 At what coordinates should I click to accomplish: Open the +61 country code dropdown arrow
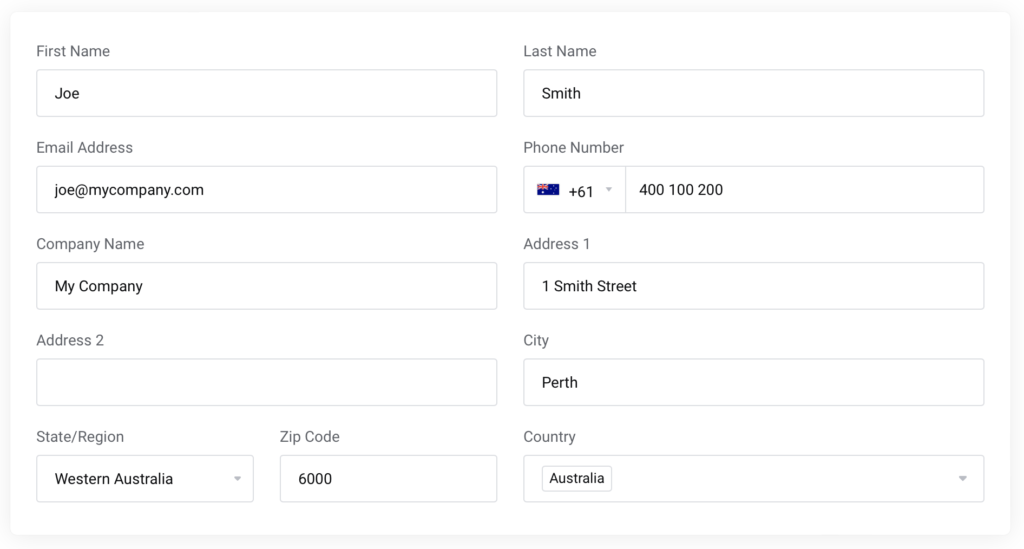[609, 189]
